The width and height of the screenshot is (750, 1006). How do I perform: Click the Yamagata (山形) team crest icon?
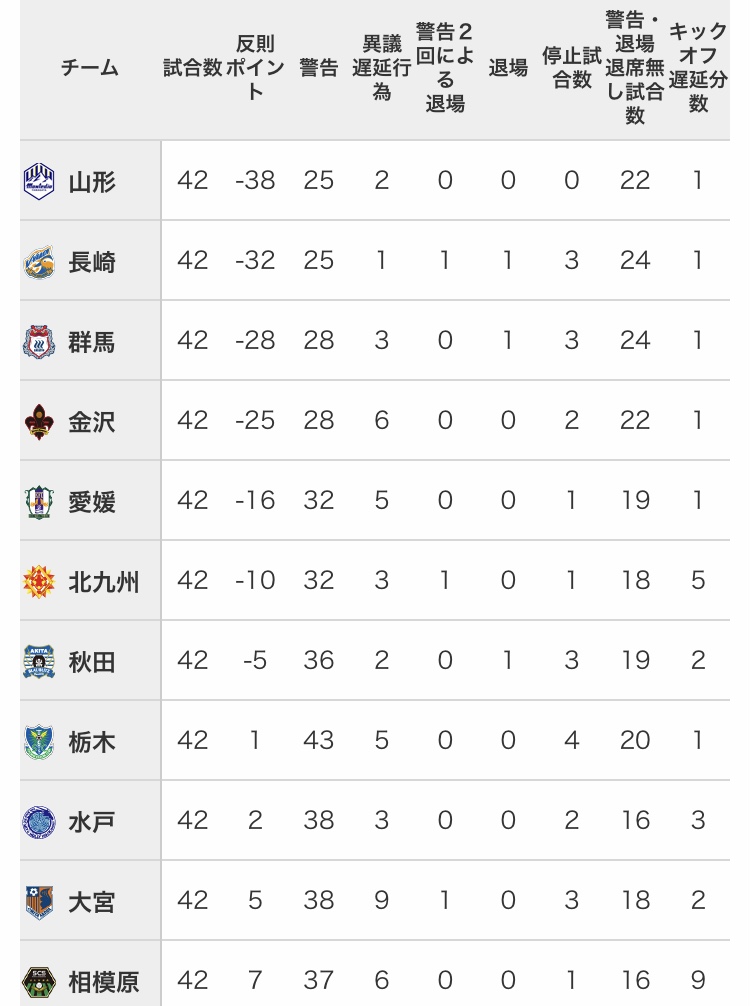[x=39, y=181]
